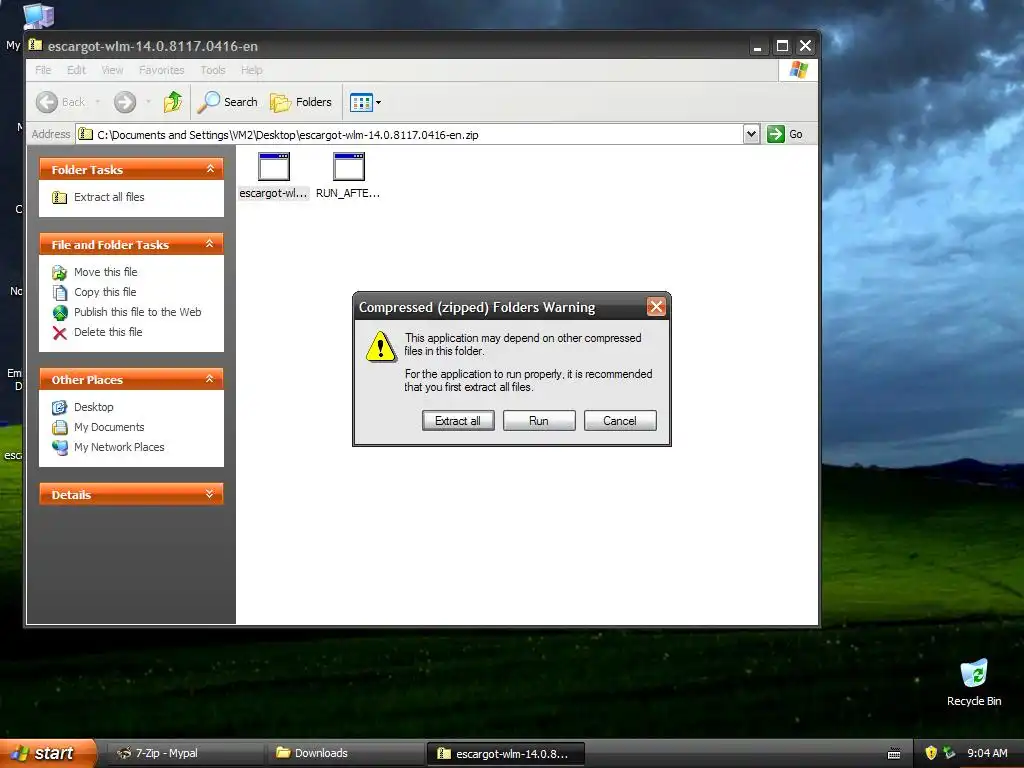Click the Go button
Screen dimensions: 1024x768
click(785, 134)
